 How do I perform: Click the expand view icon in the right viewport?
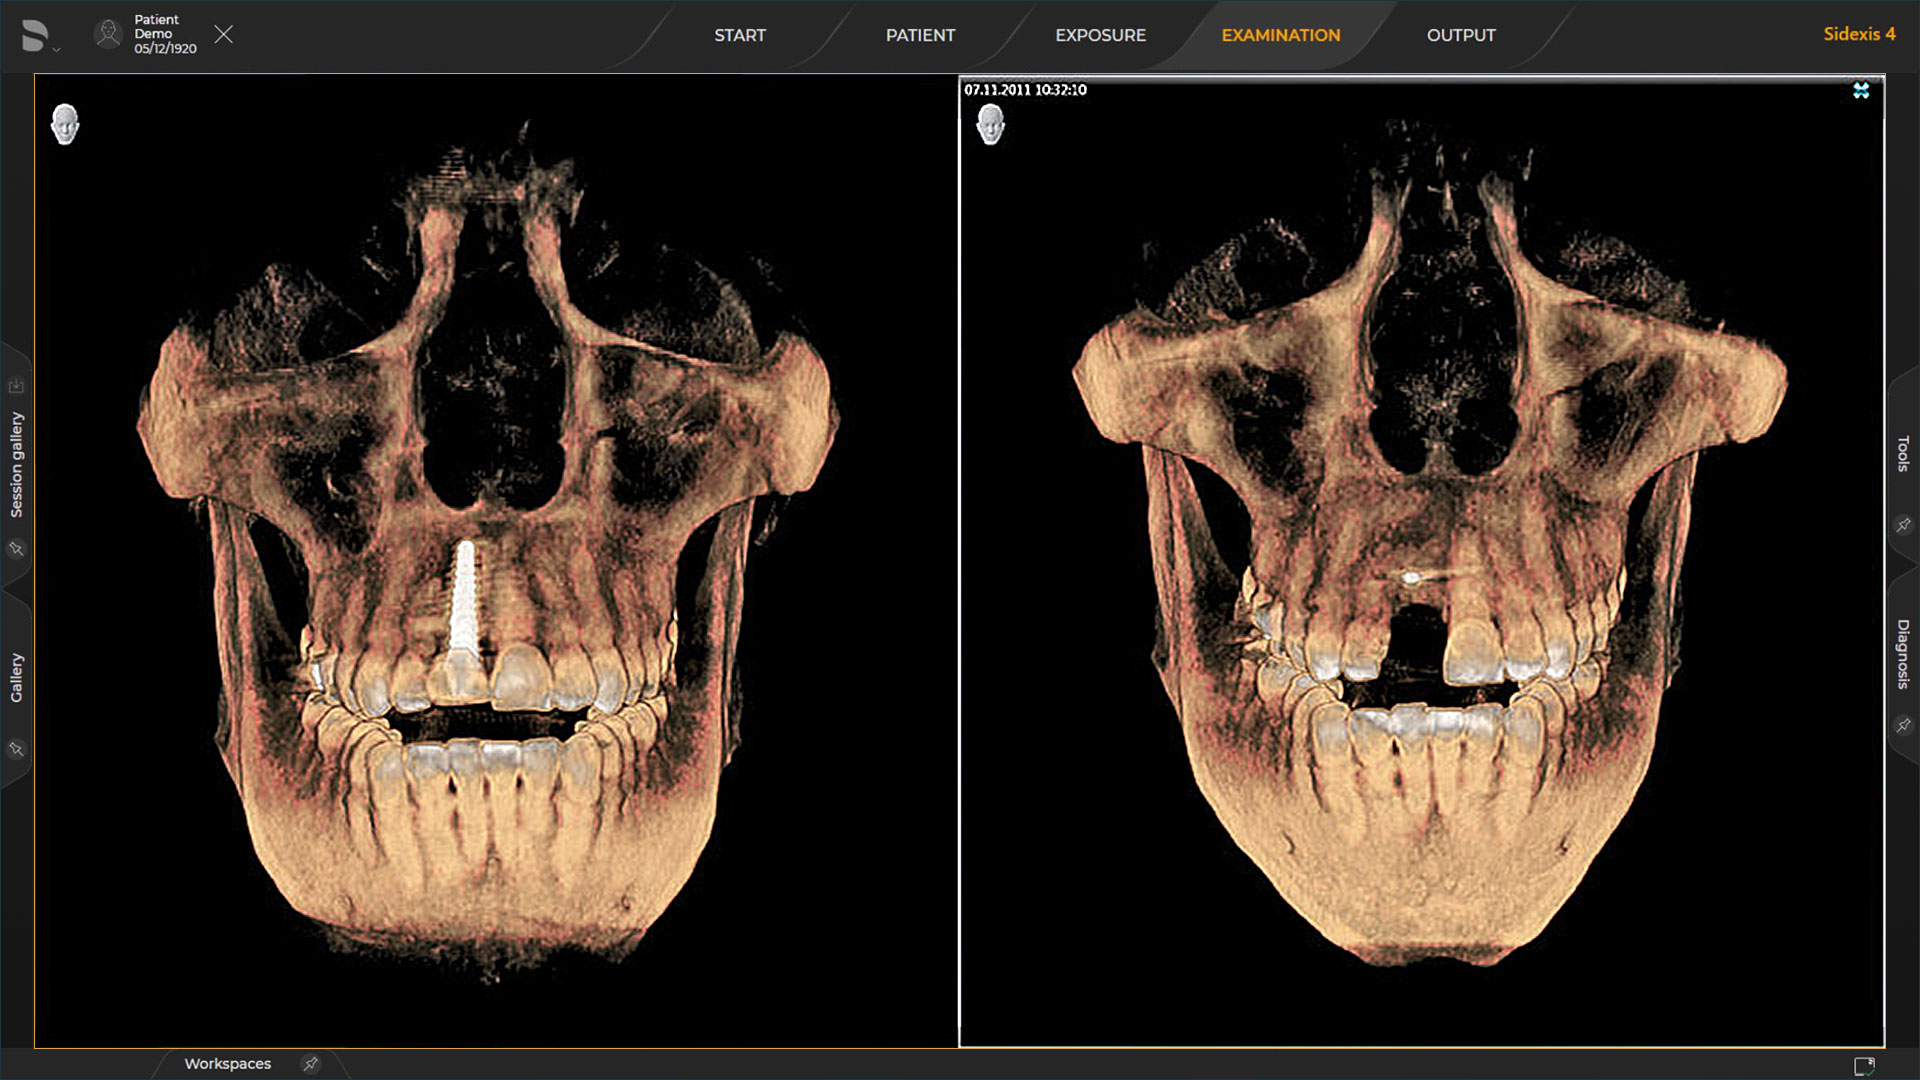click(x=1862, y=91)
